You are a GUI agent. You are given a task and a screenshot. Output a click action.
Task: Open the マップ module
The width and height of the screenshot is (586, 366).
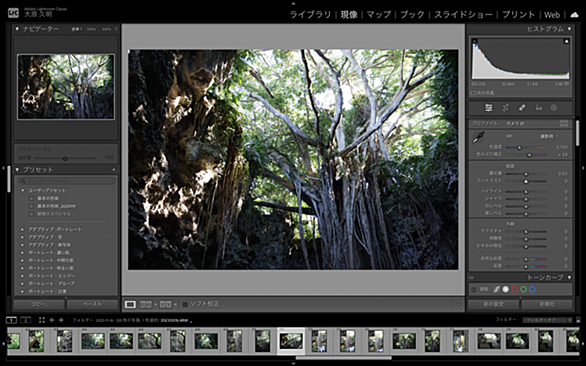click(379, 15)
